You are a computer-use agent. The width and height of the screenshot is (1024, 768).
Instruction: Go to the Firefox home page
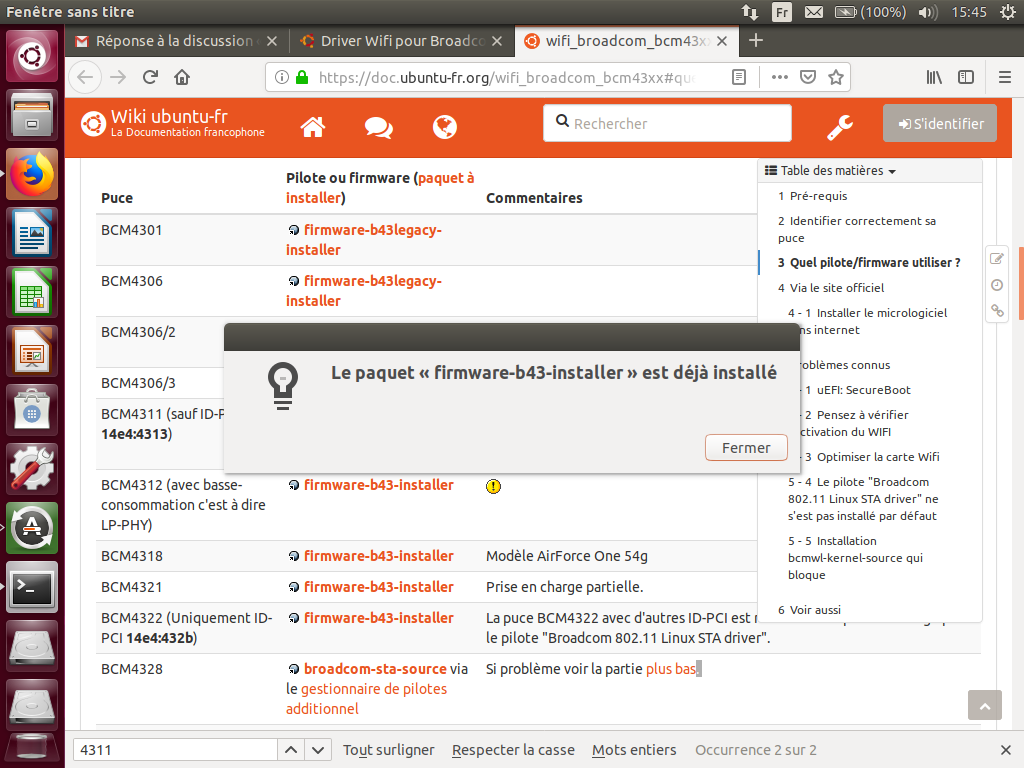click(182, 78)
